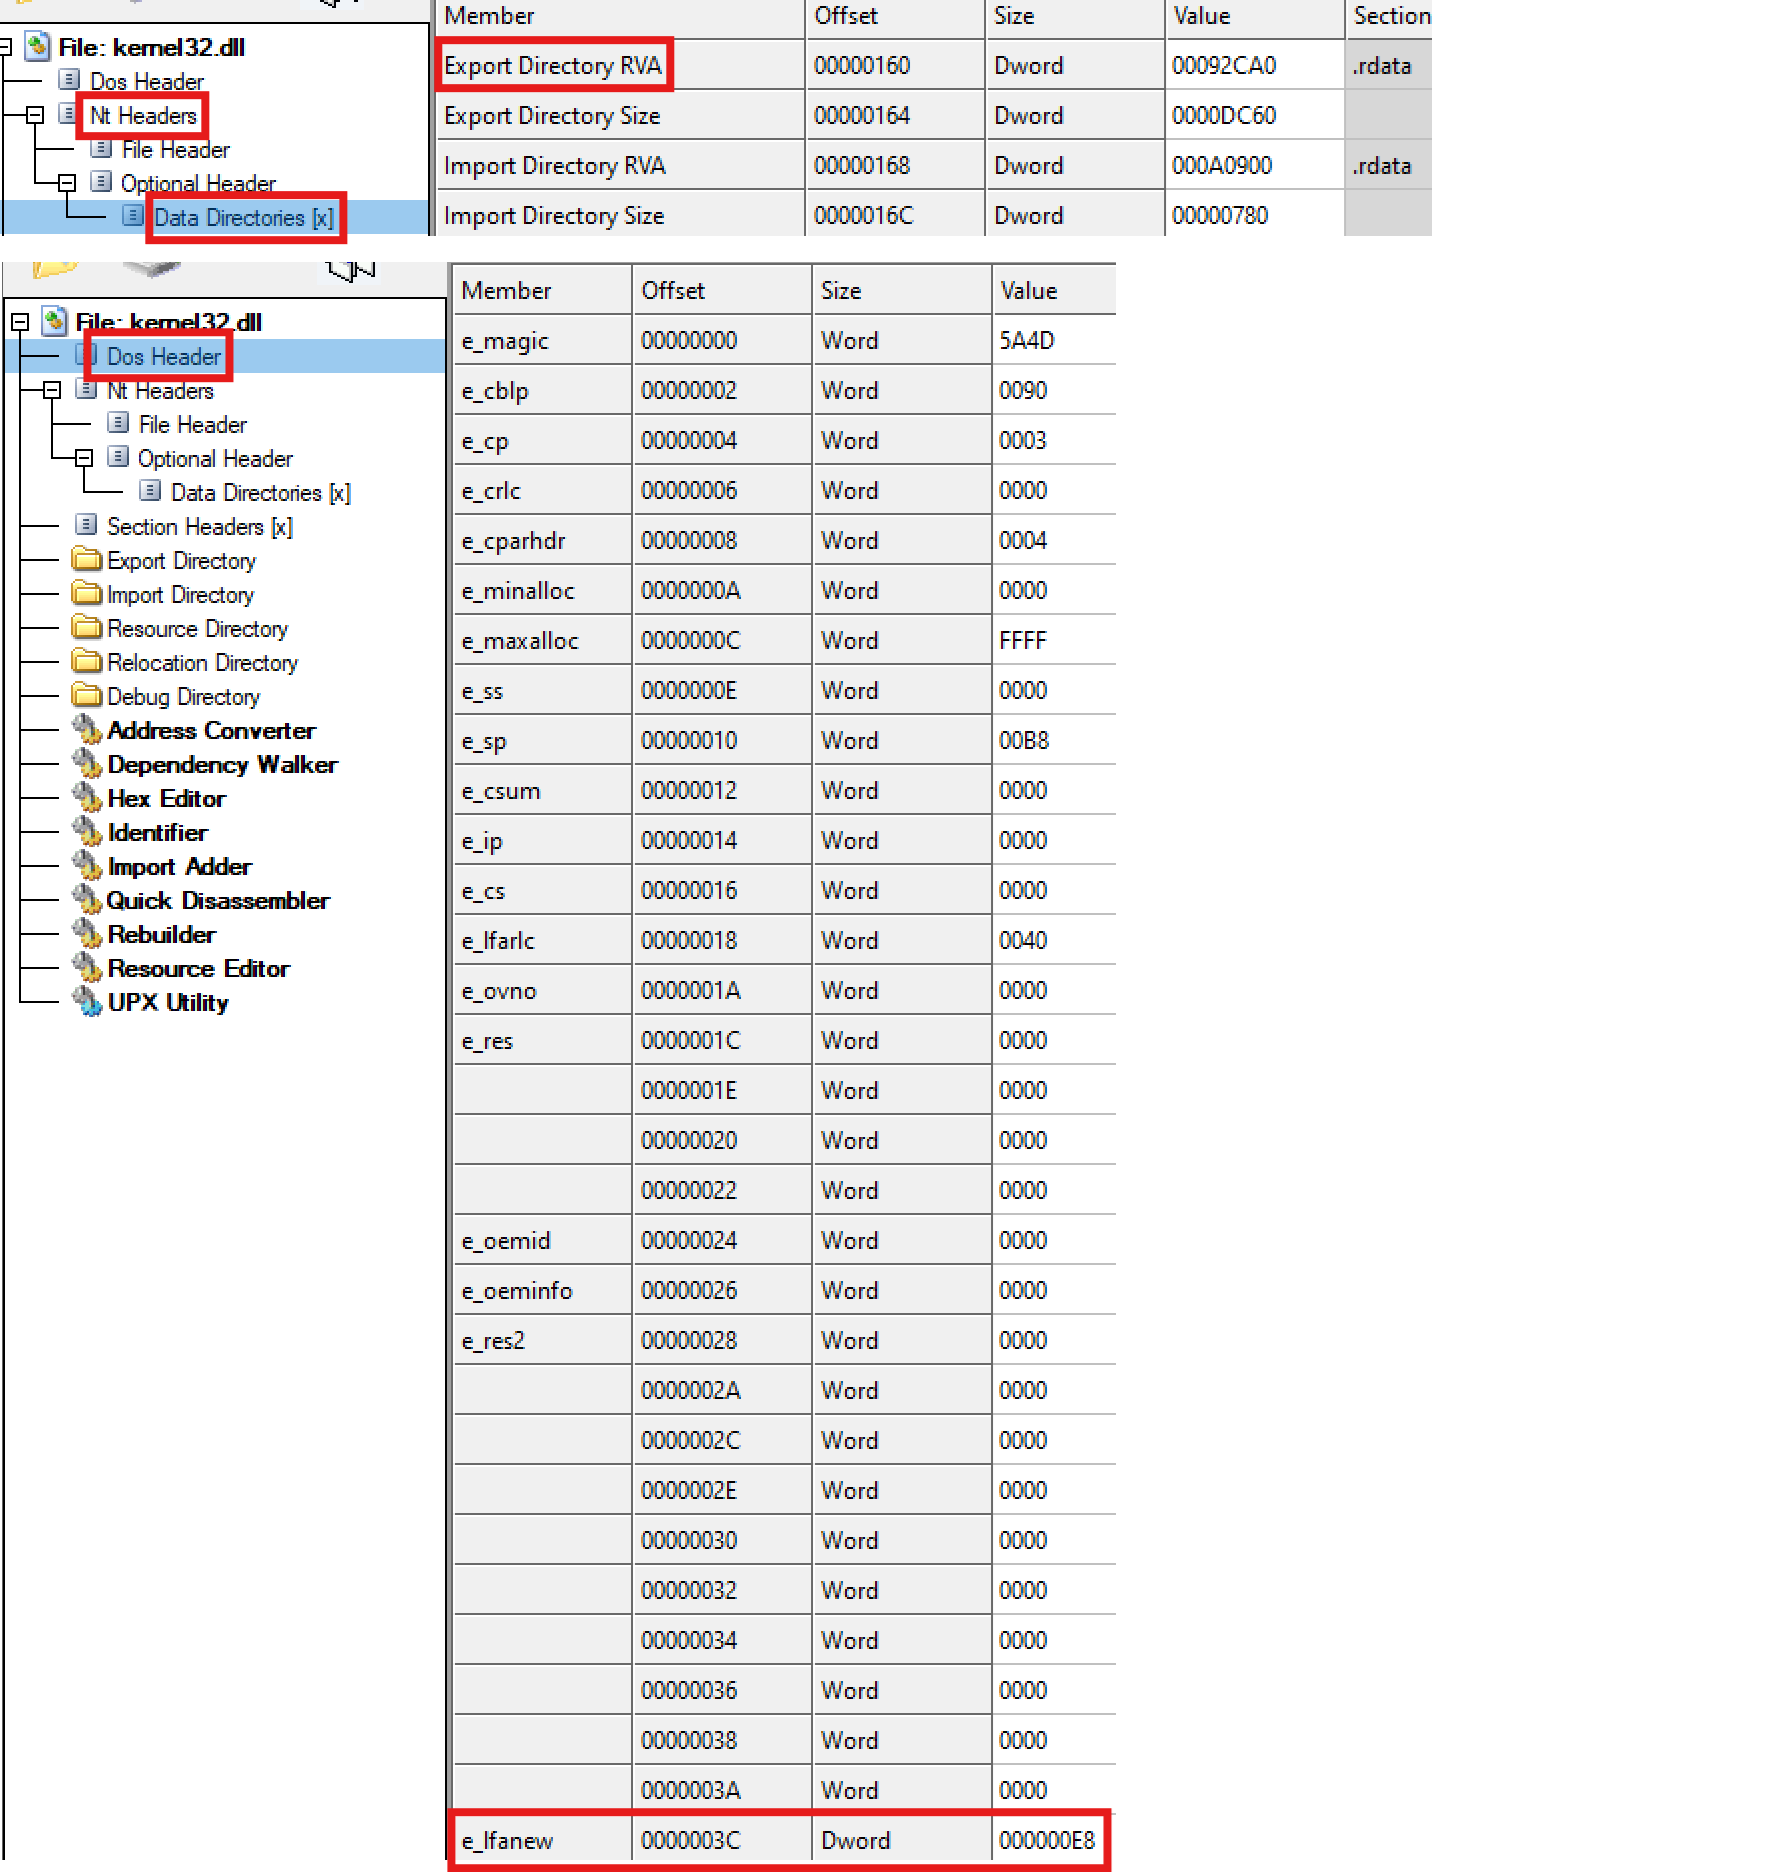The width and height of the screenshot is (1791, 1872).
Task: Click the Import Adder tool icon
Action: [x=88, y=866]
